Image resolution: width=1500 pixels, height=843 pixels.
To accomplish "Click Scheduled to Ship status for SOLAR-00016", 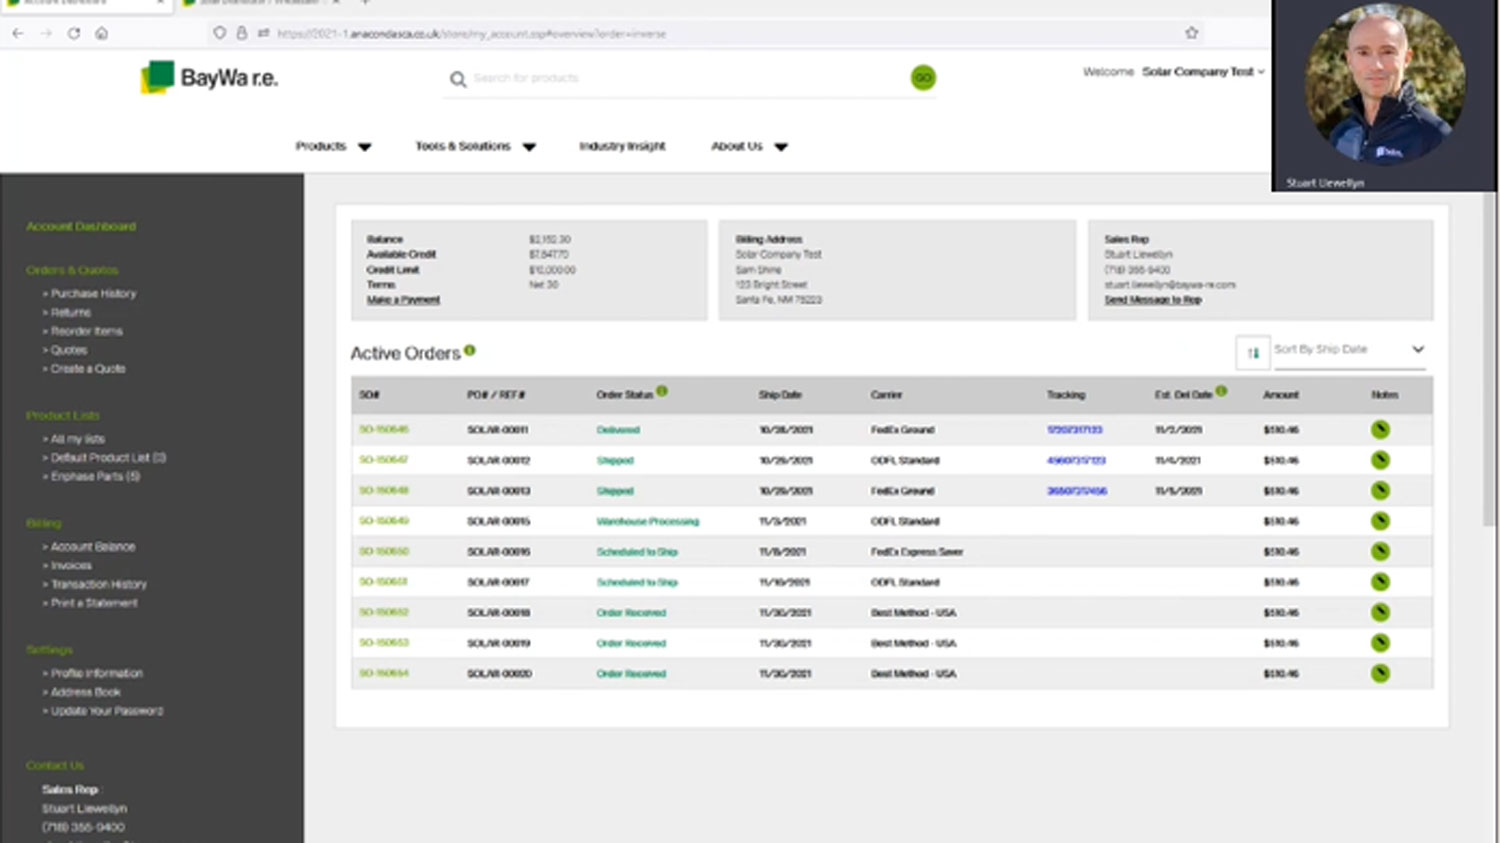I will tap(637, 552).
